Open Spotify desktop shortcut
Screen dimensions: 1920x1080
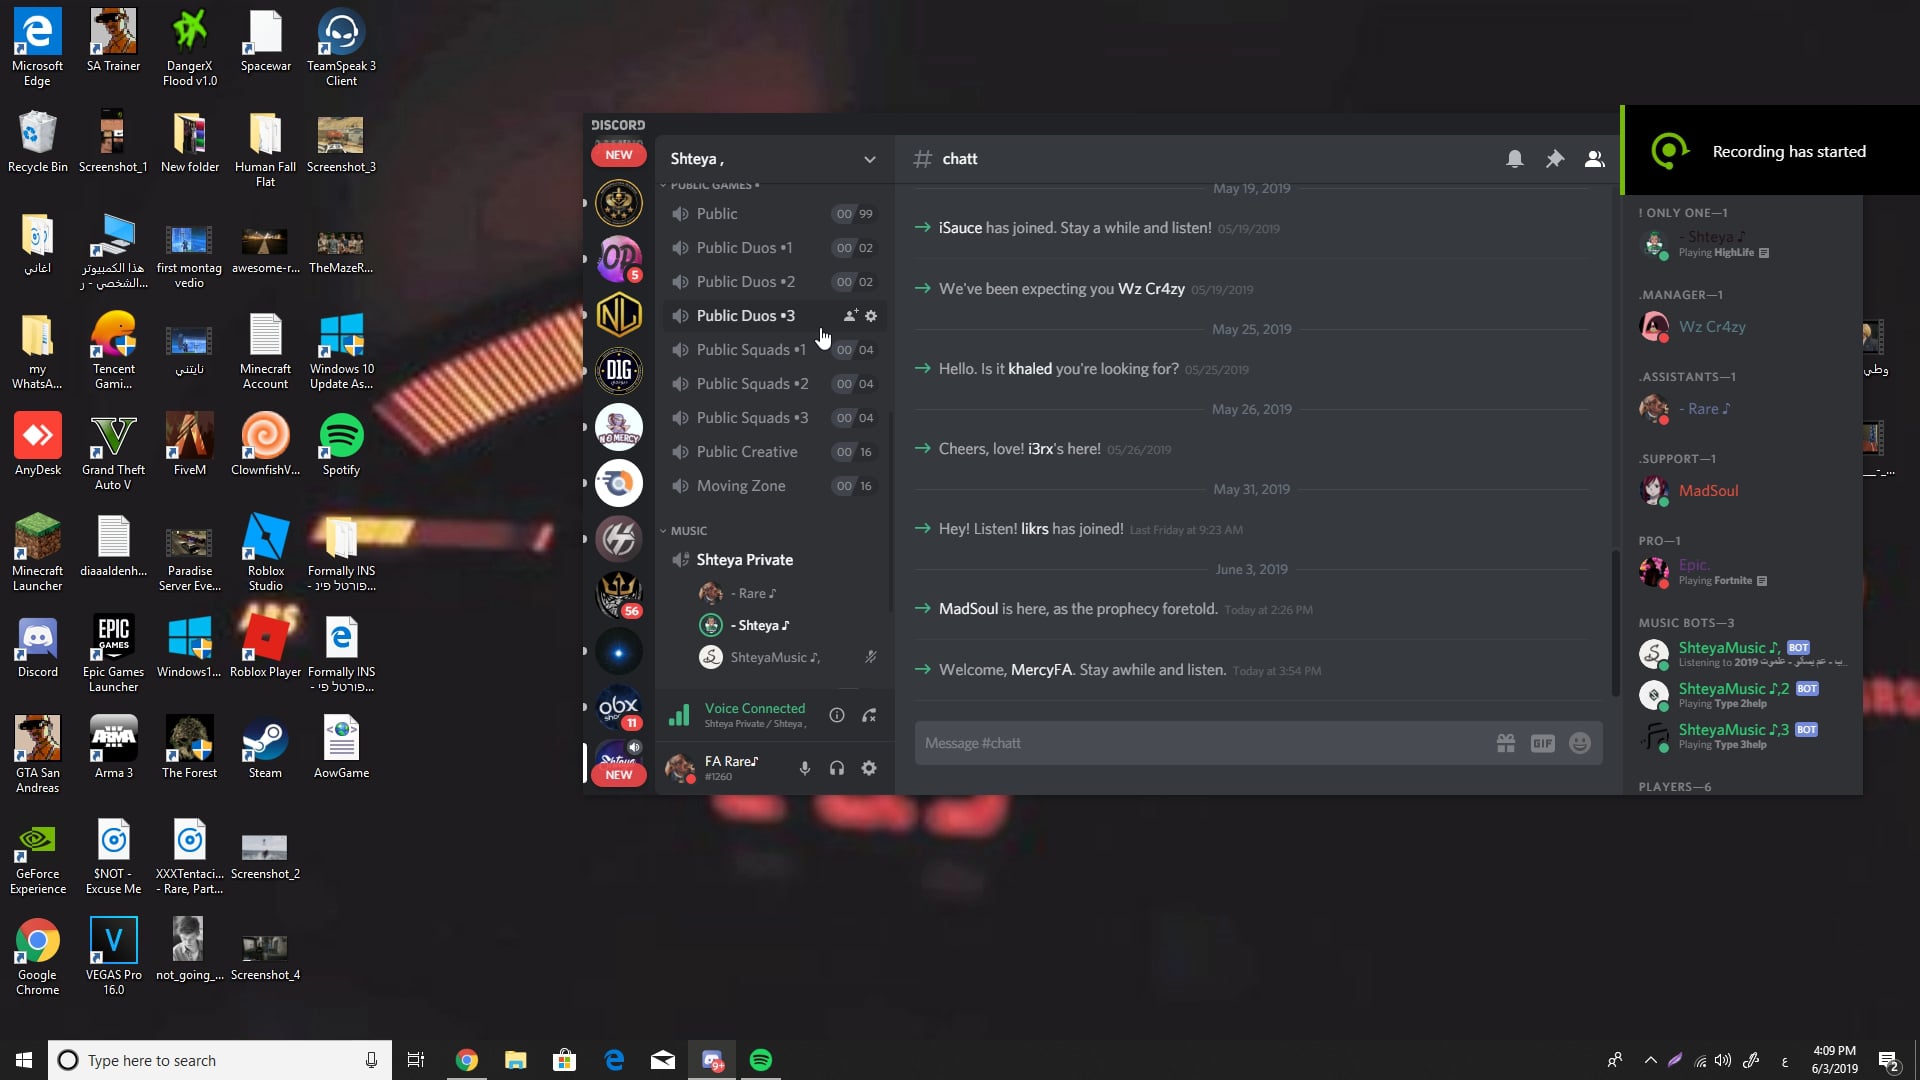341,446
